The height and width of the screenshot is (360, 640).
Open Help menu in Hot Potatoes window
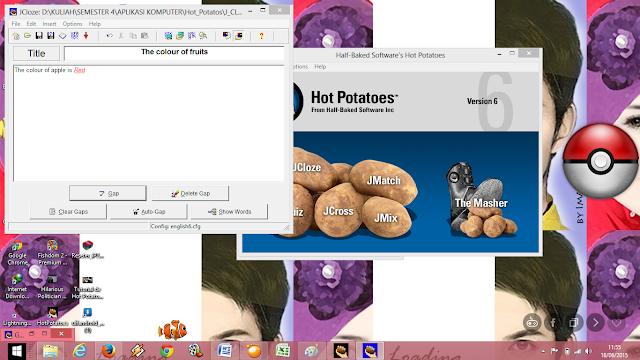(320, 67)
